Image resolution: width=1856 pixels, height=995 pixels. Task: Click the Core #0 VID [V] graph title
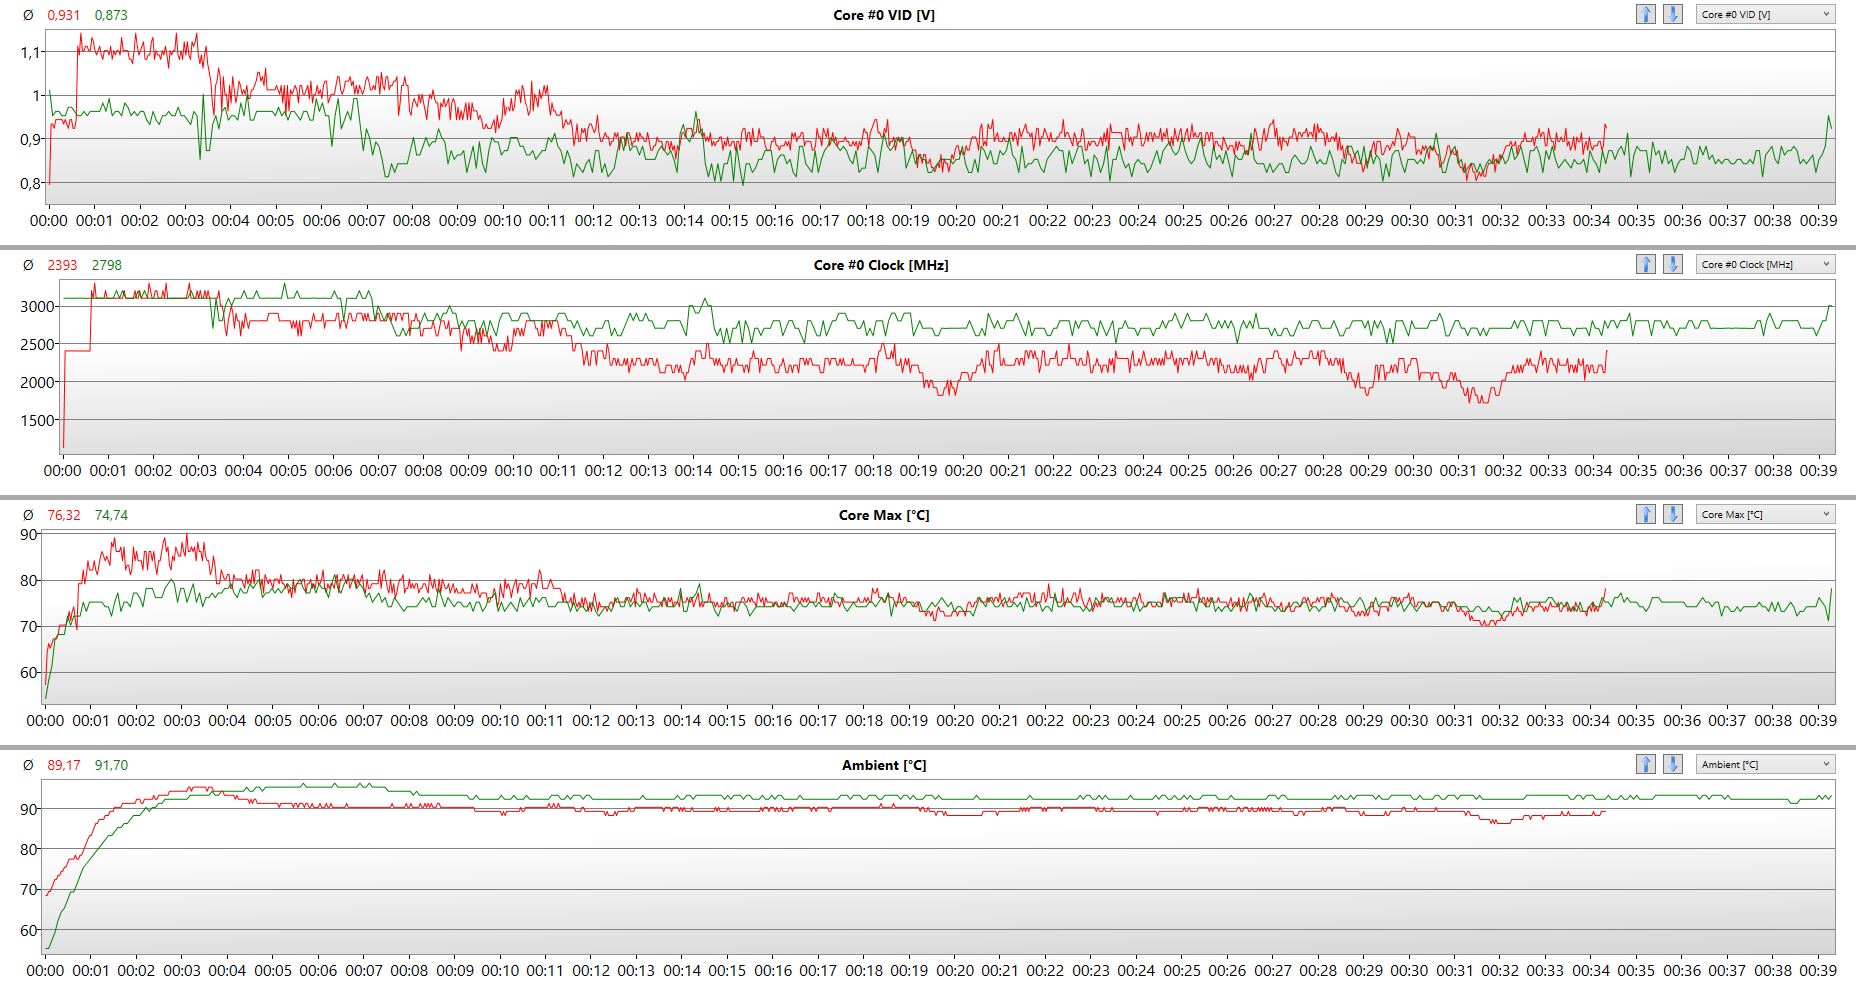coord(884,15)
